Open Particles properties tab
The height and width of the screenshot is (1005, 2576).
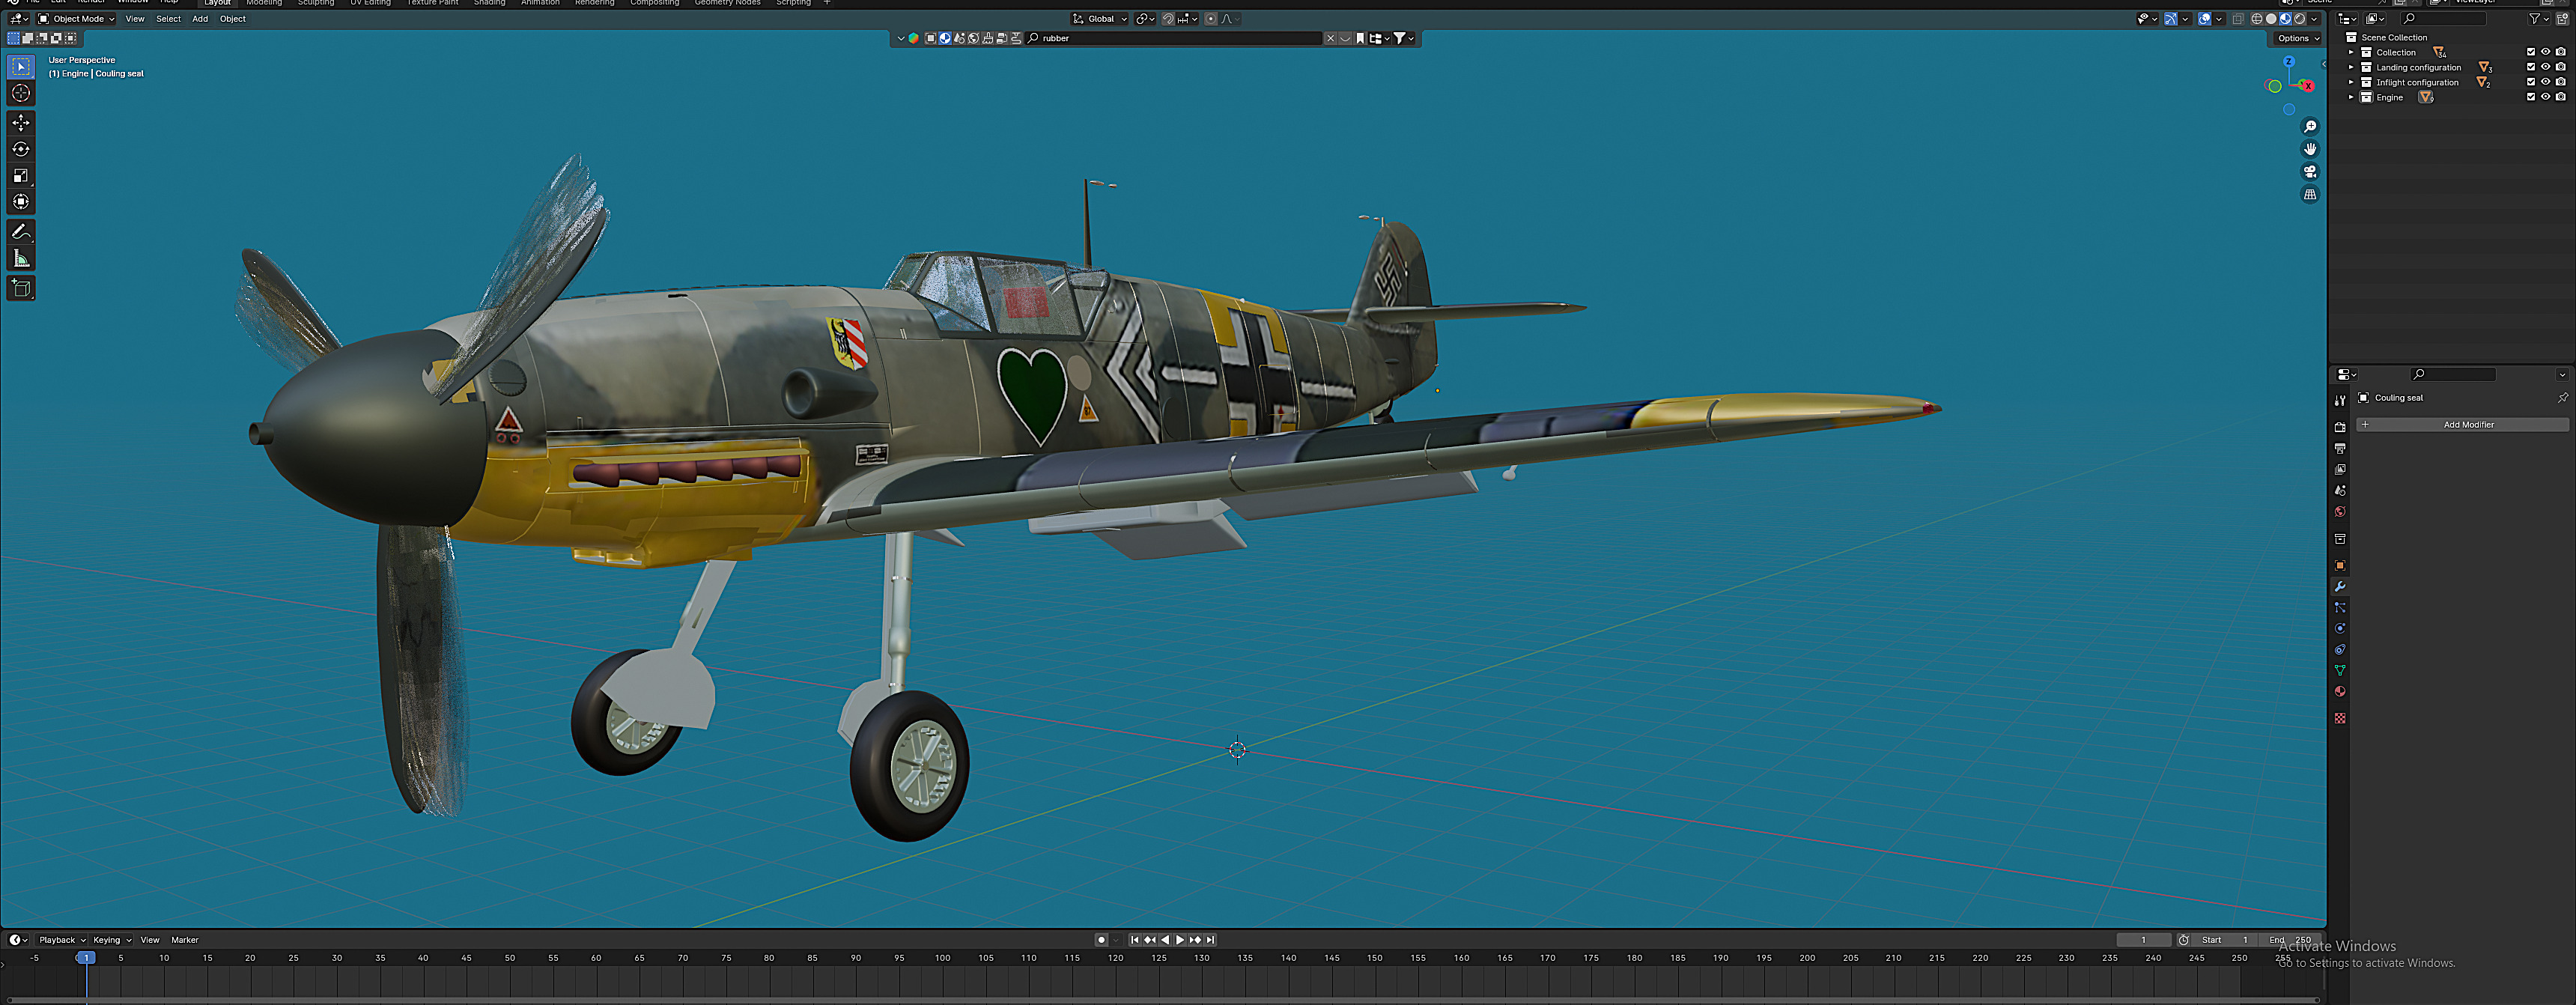click(2340, 607)
